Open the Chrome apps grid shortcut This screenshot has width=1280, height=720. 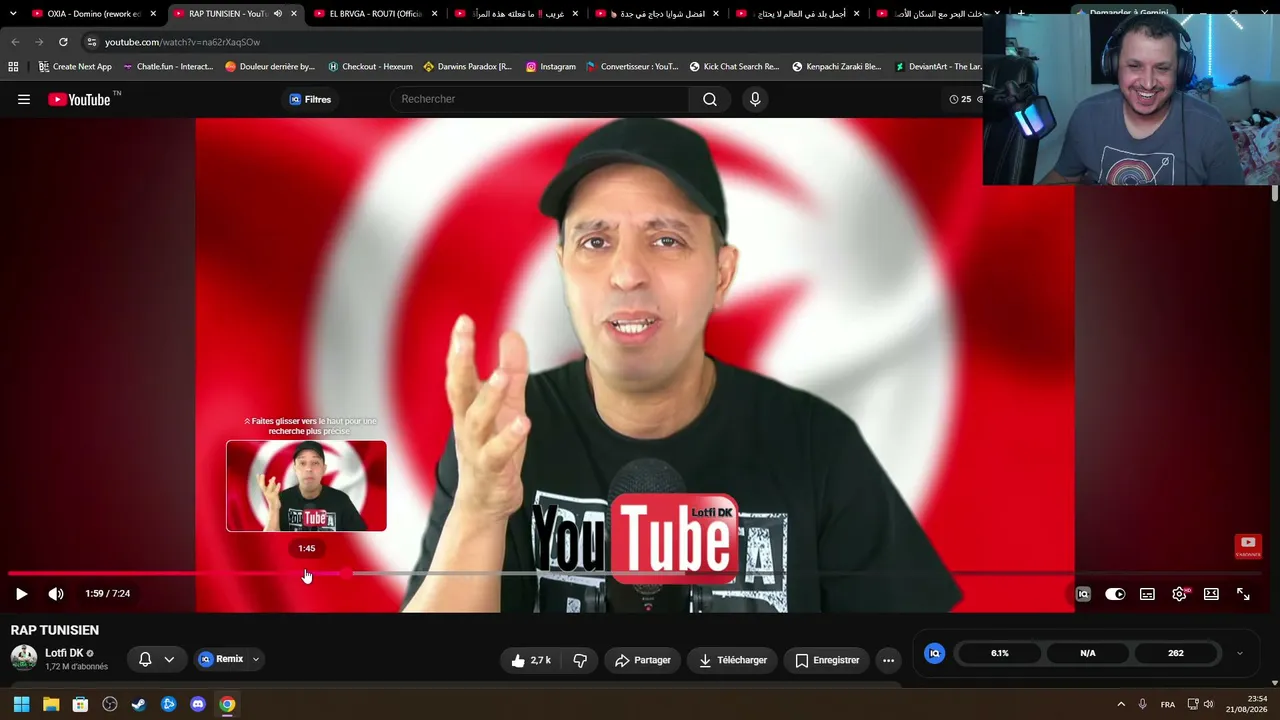coord(13,67)
